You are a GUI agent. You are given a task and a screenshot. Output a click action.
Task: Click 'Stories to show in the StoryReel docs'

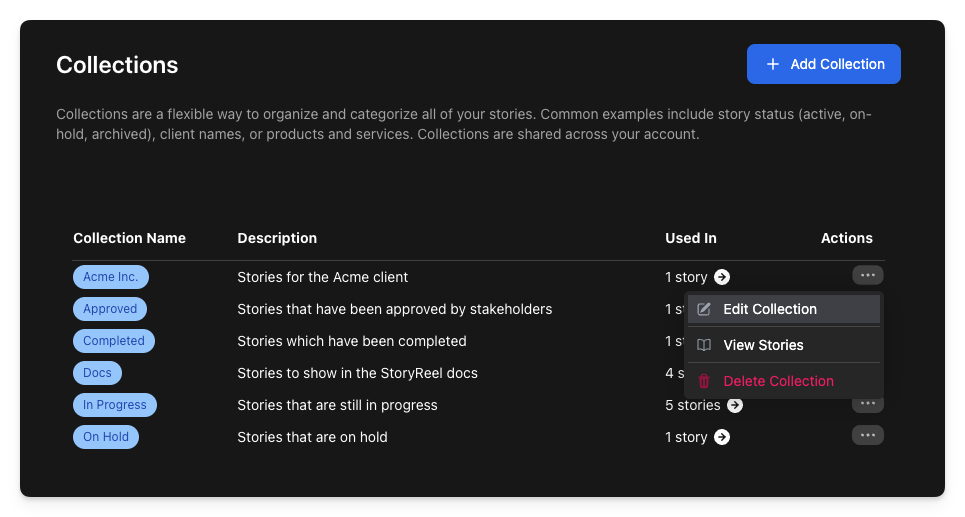(x=358, y=373)
